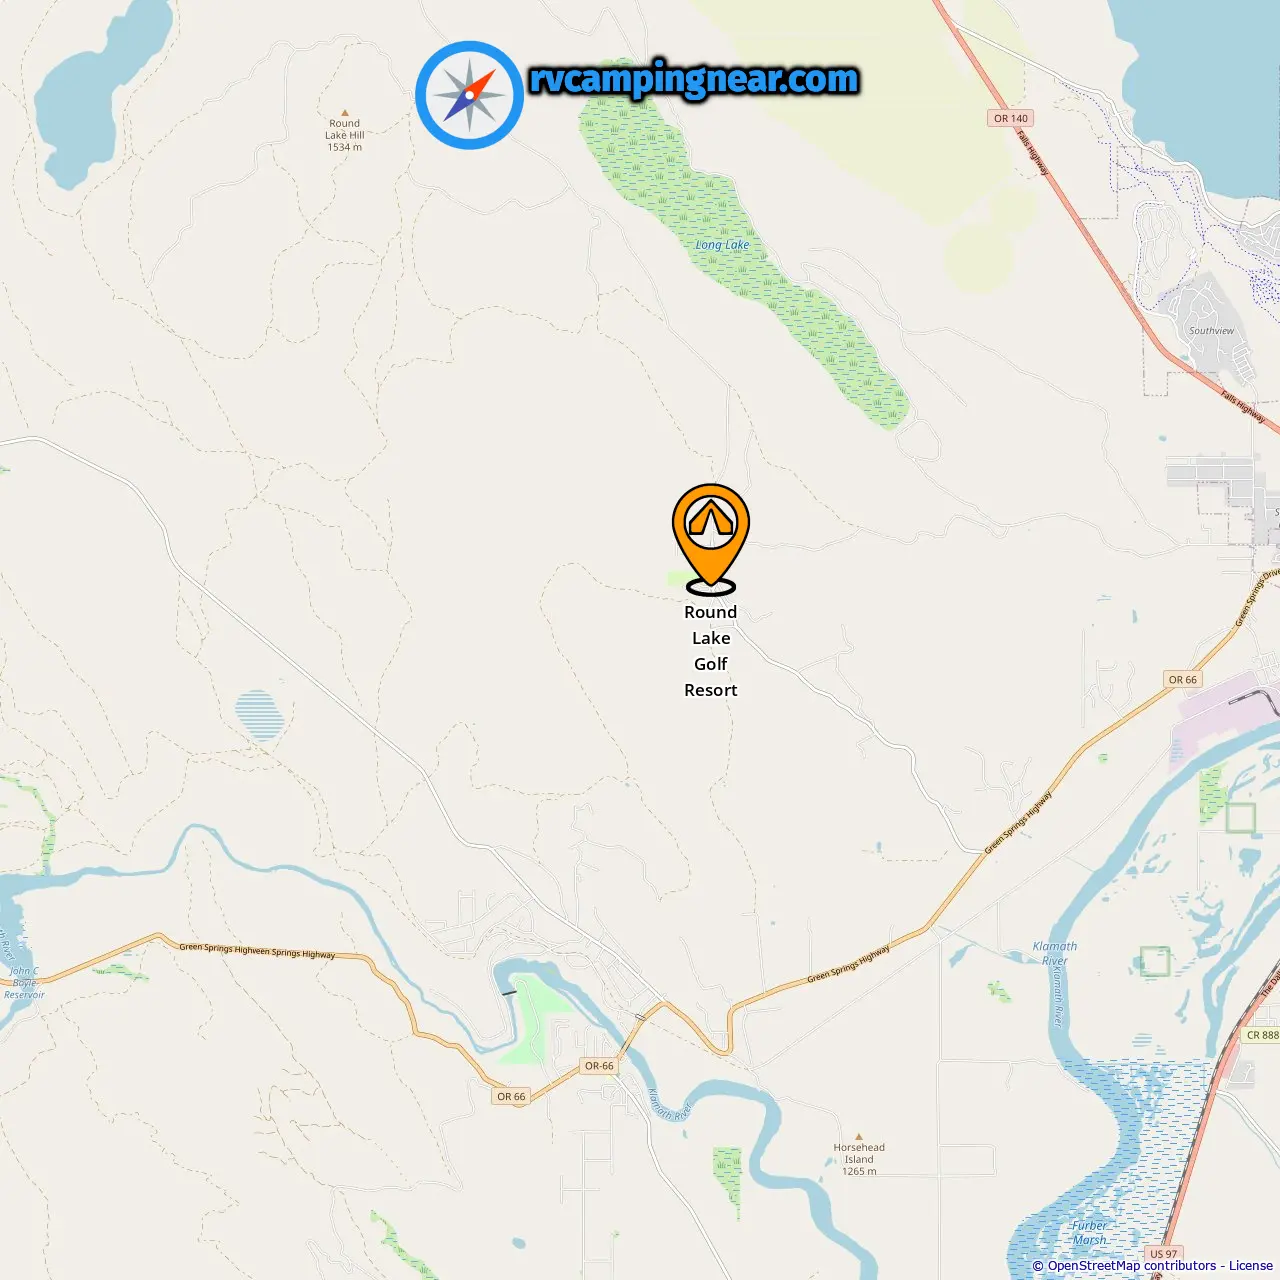Click the Klamath River label

pos(1055,953)
